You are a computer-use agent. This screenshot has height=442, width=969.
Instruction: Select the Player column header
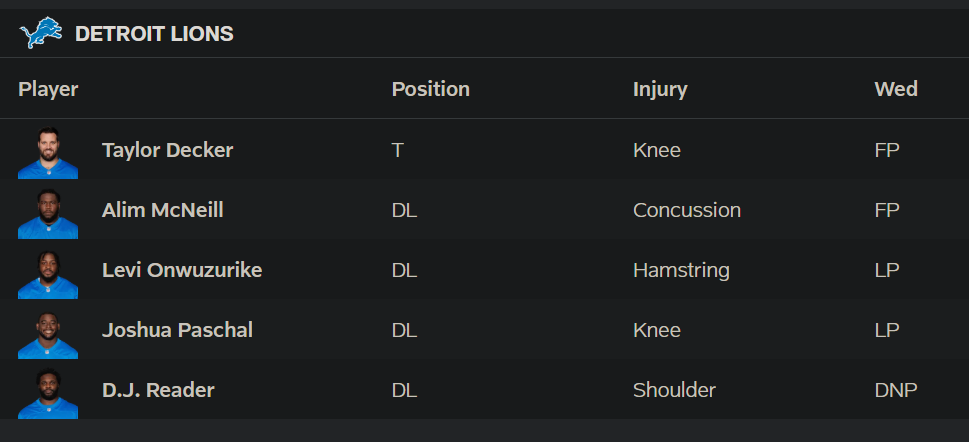tap(48, 89)
